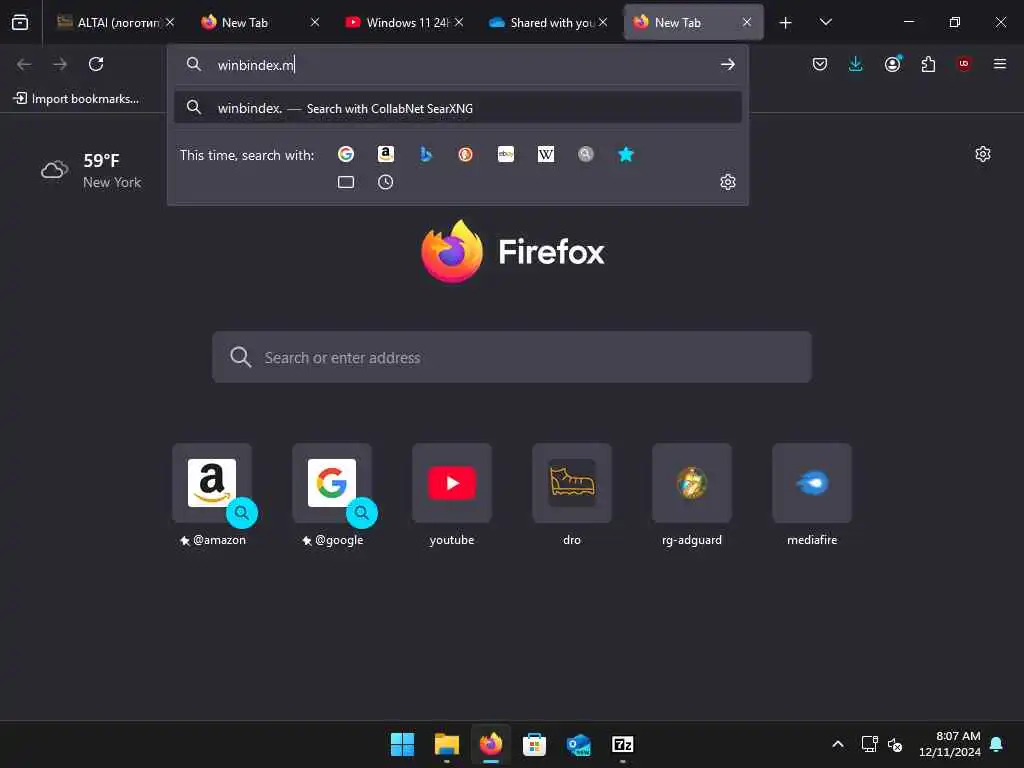Click the muted volume tray icon
The image size is (1024, 768).
point(895,744)
